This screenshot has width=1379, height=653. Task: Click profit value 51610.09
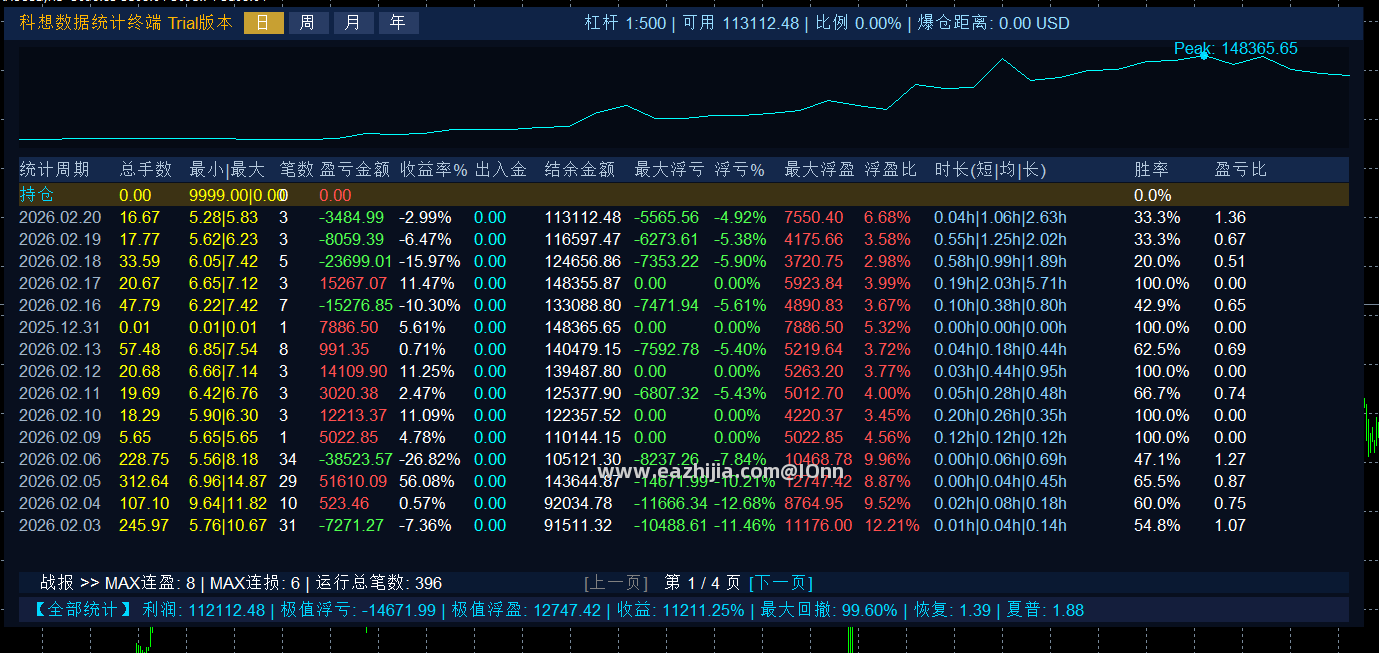click(352, 481)
